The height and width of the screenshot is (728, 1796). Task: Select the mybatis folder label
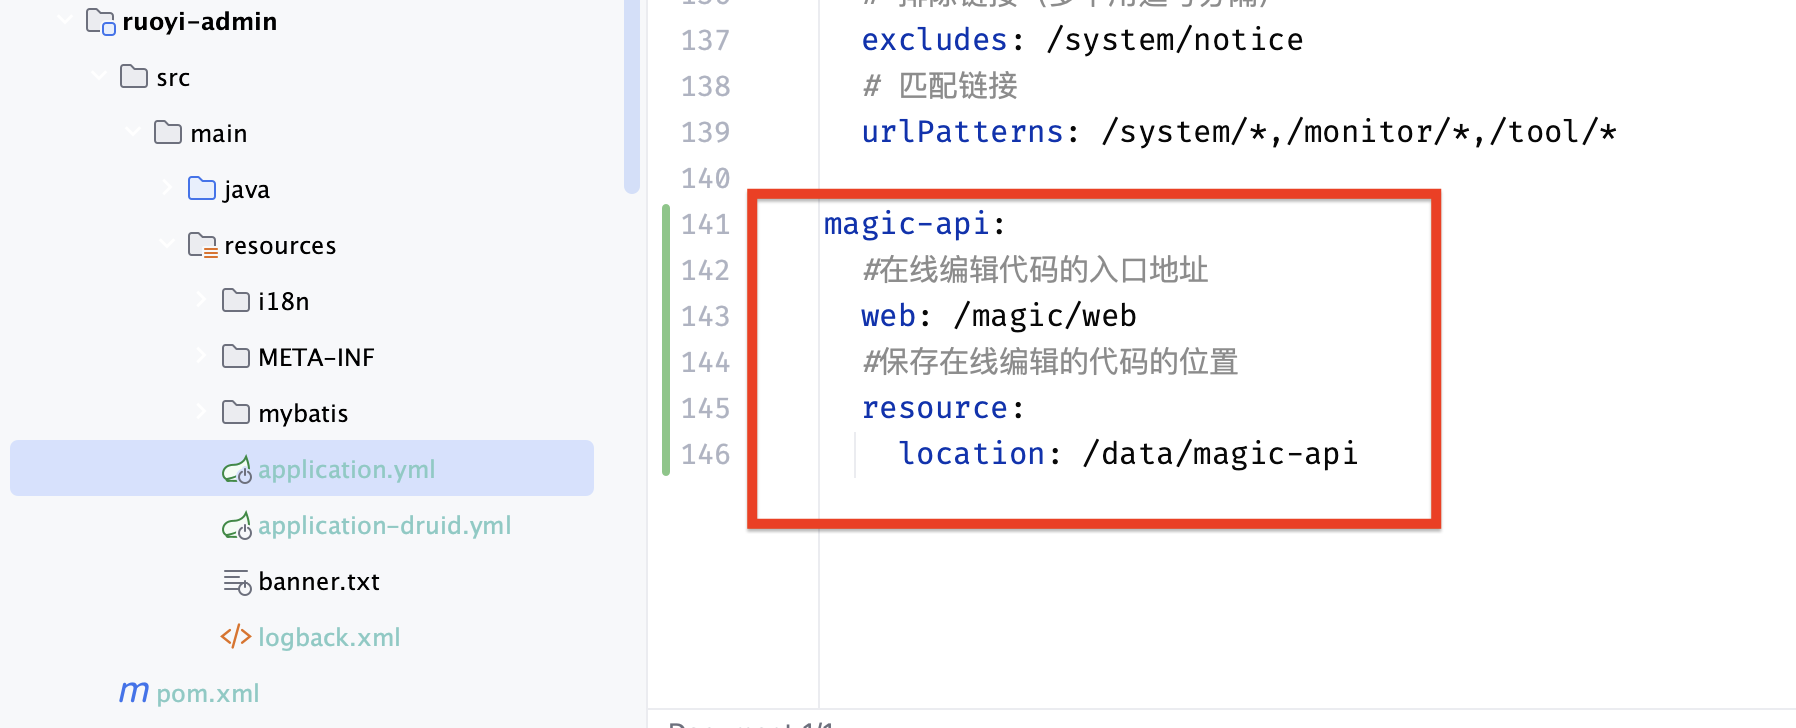click(303, 413)
